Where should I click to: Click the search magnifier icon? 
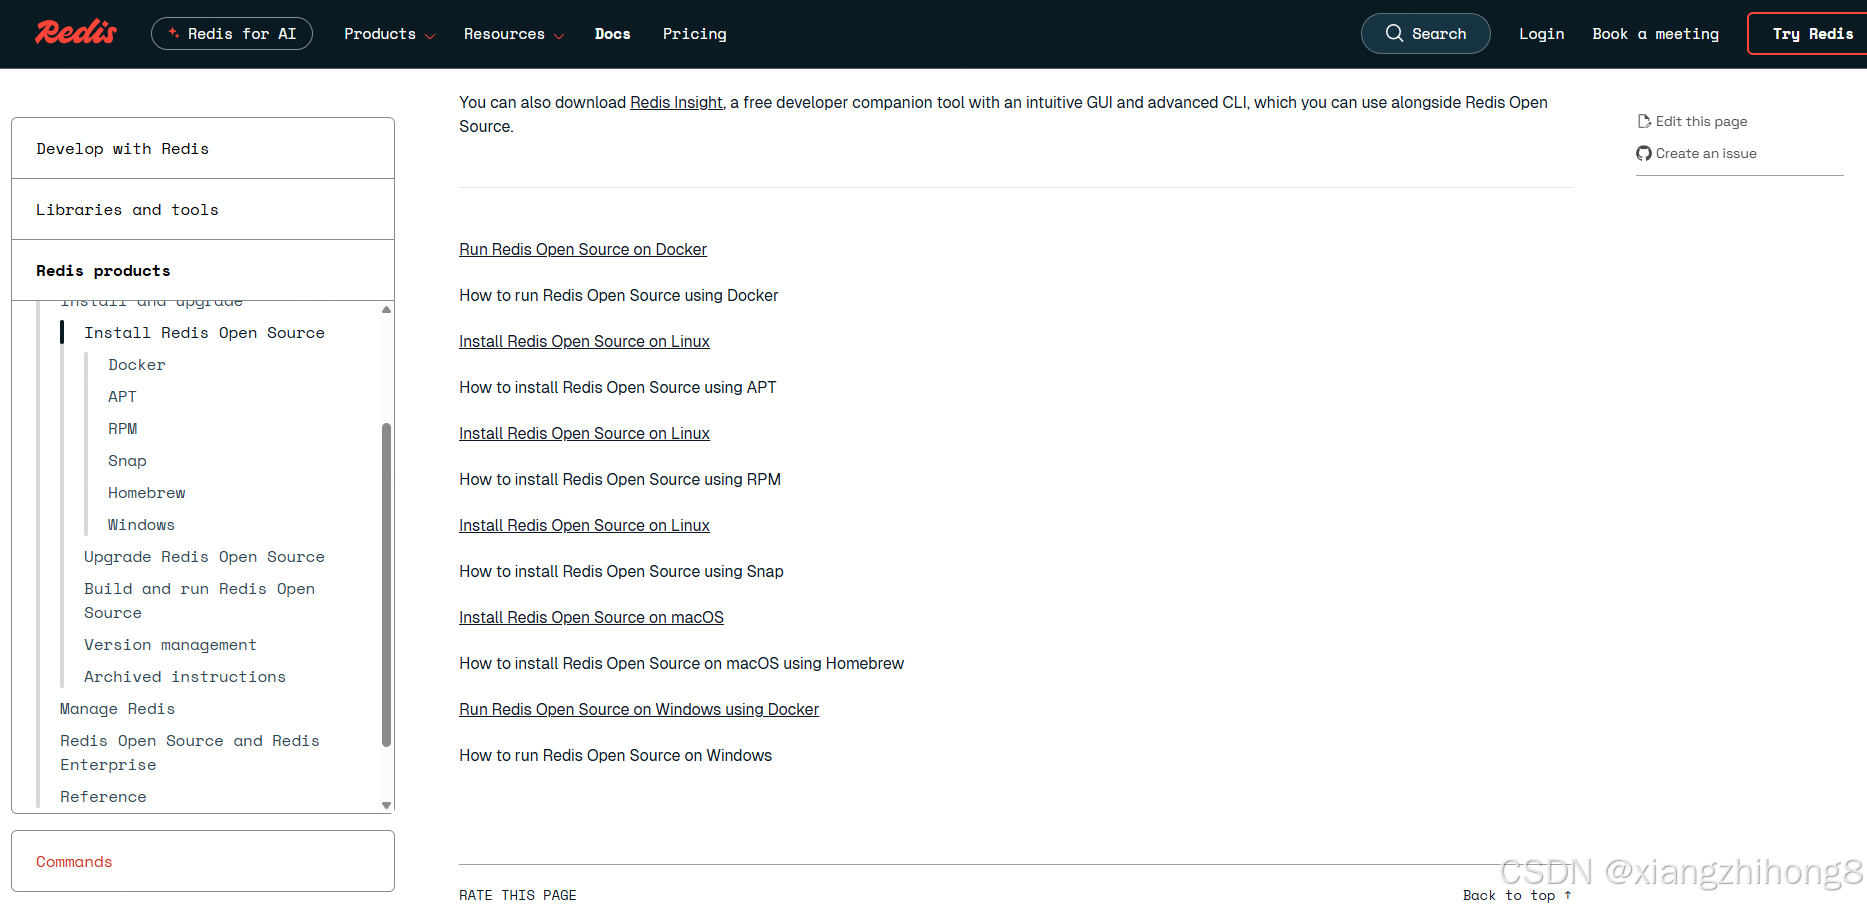click(1394, 33)
